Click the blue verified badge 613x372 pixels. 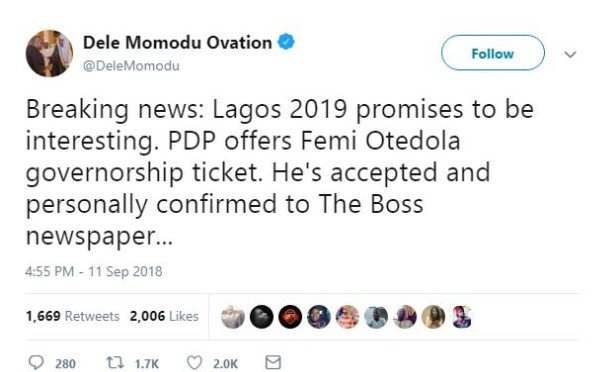click(x=286, y=42)
